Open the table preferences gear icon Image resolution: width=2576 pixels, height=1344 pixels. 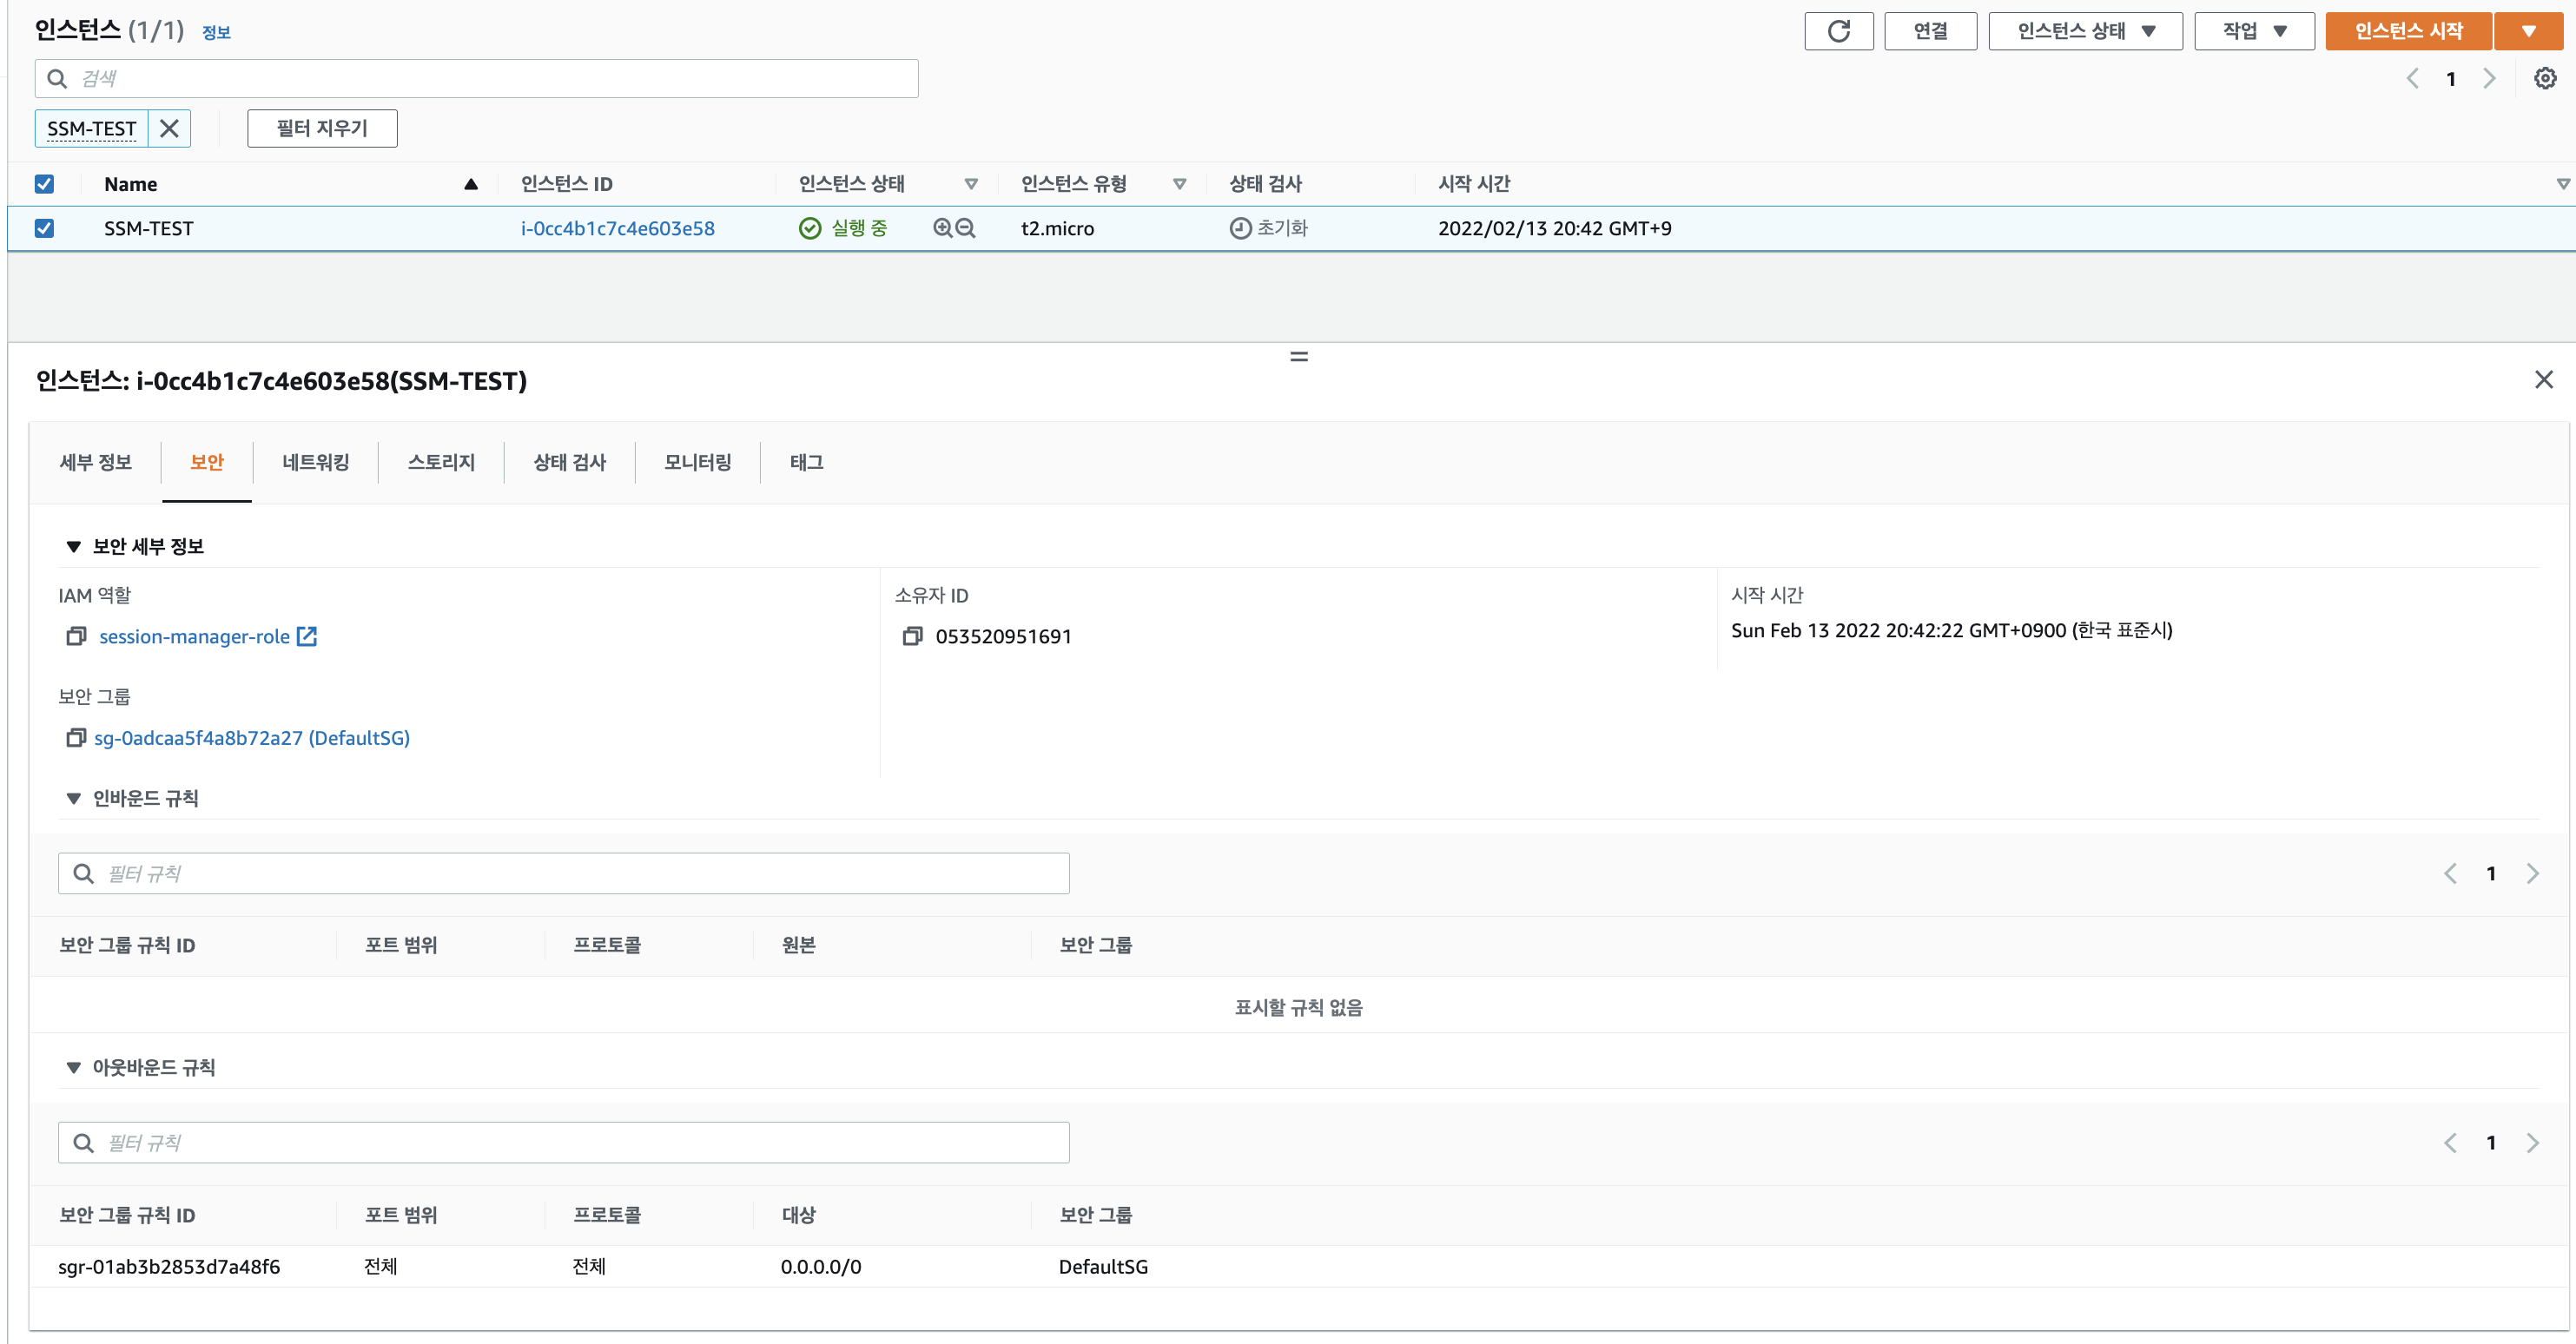pos(2544,78)
